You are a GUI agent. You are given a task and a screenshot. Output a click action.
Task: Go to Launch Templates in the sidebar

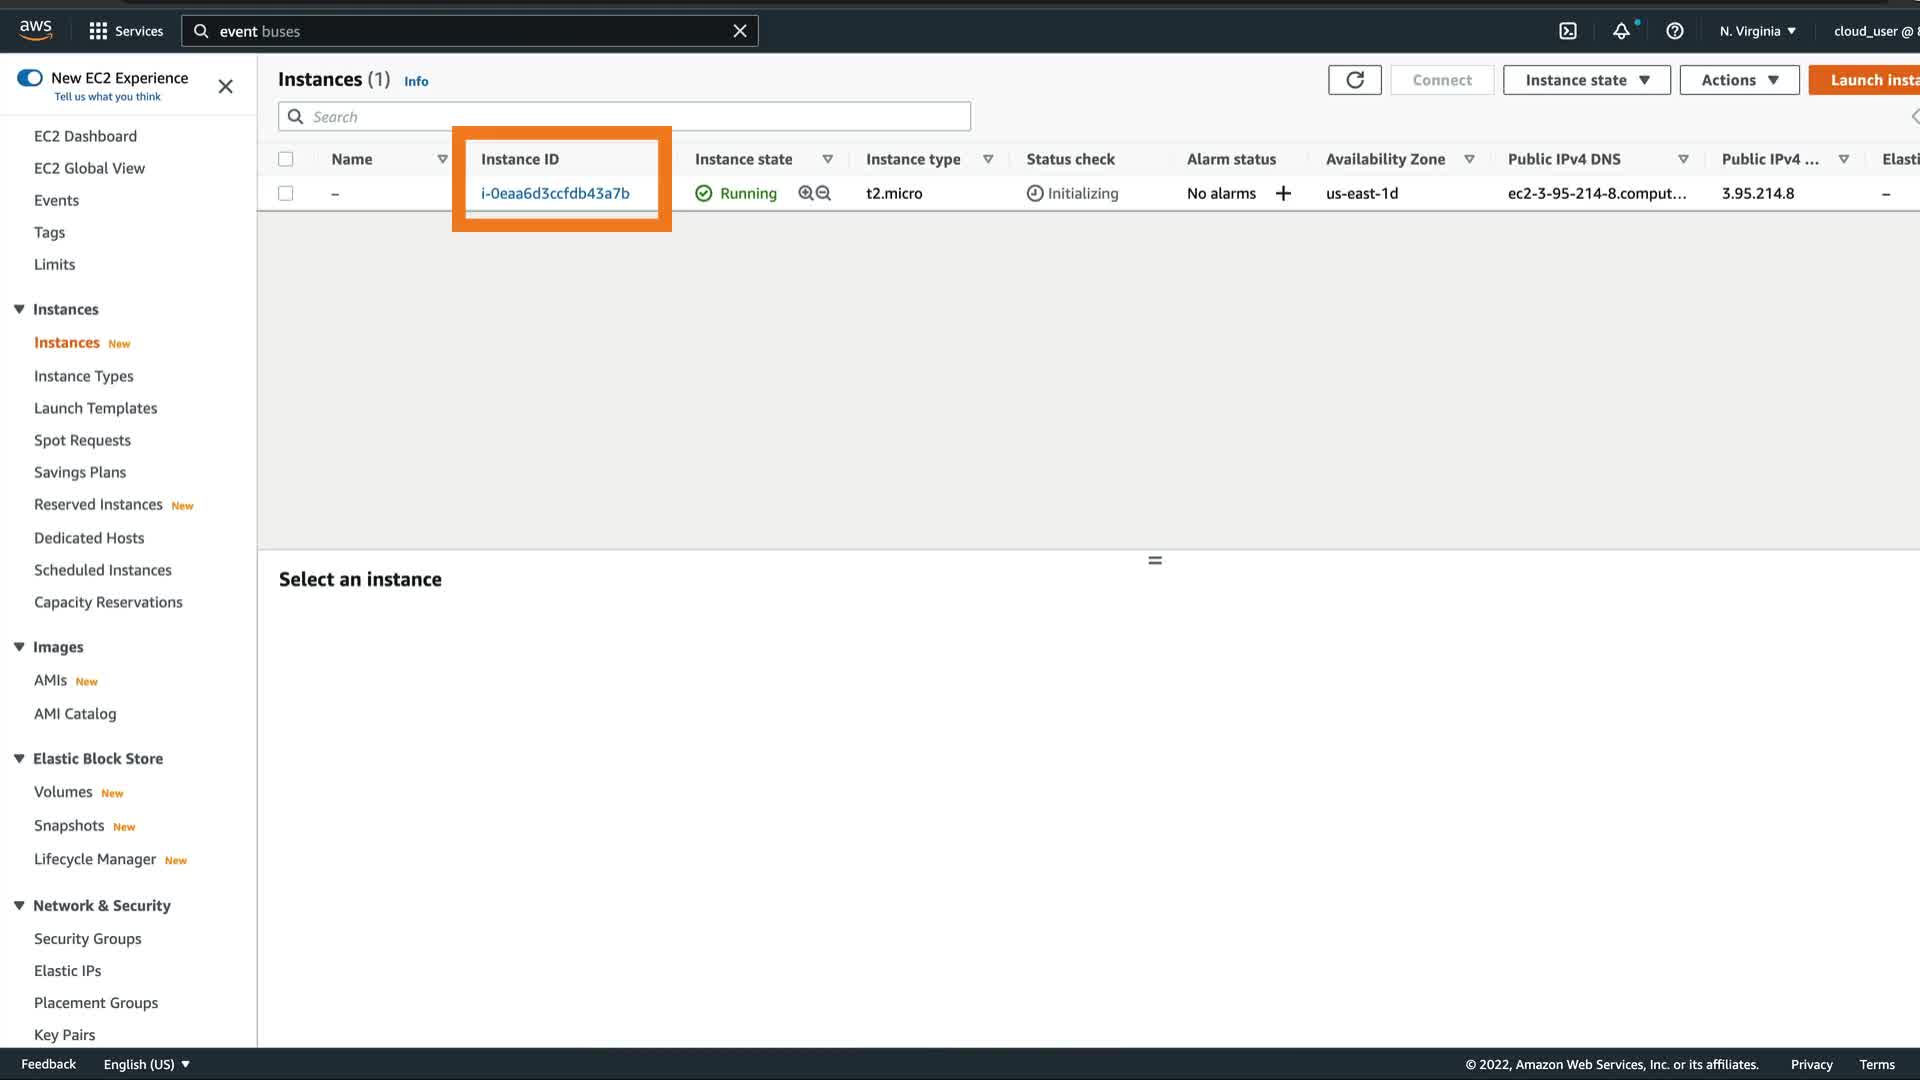coord(96,408)
